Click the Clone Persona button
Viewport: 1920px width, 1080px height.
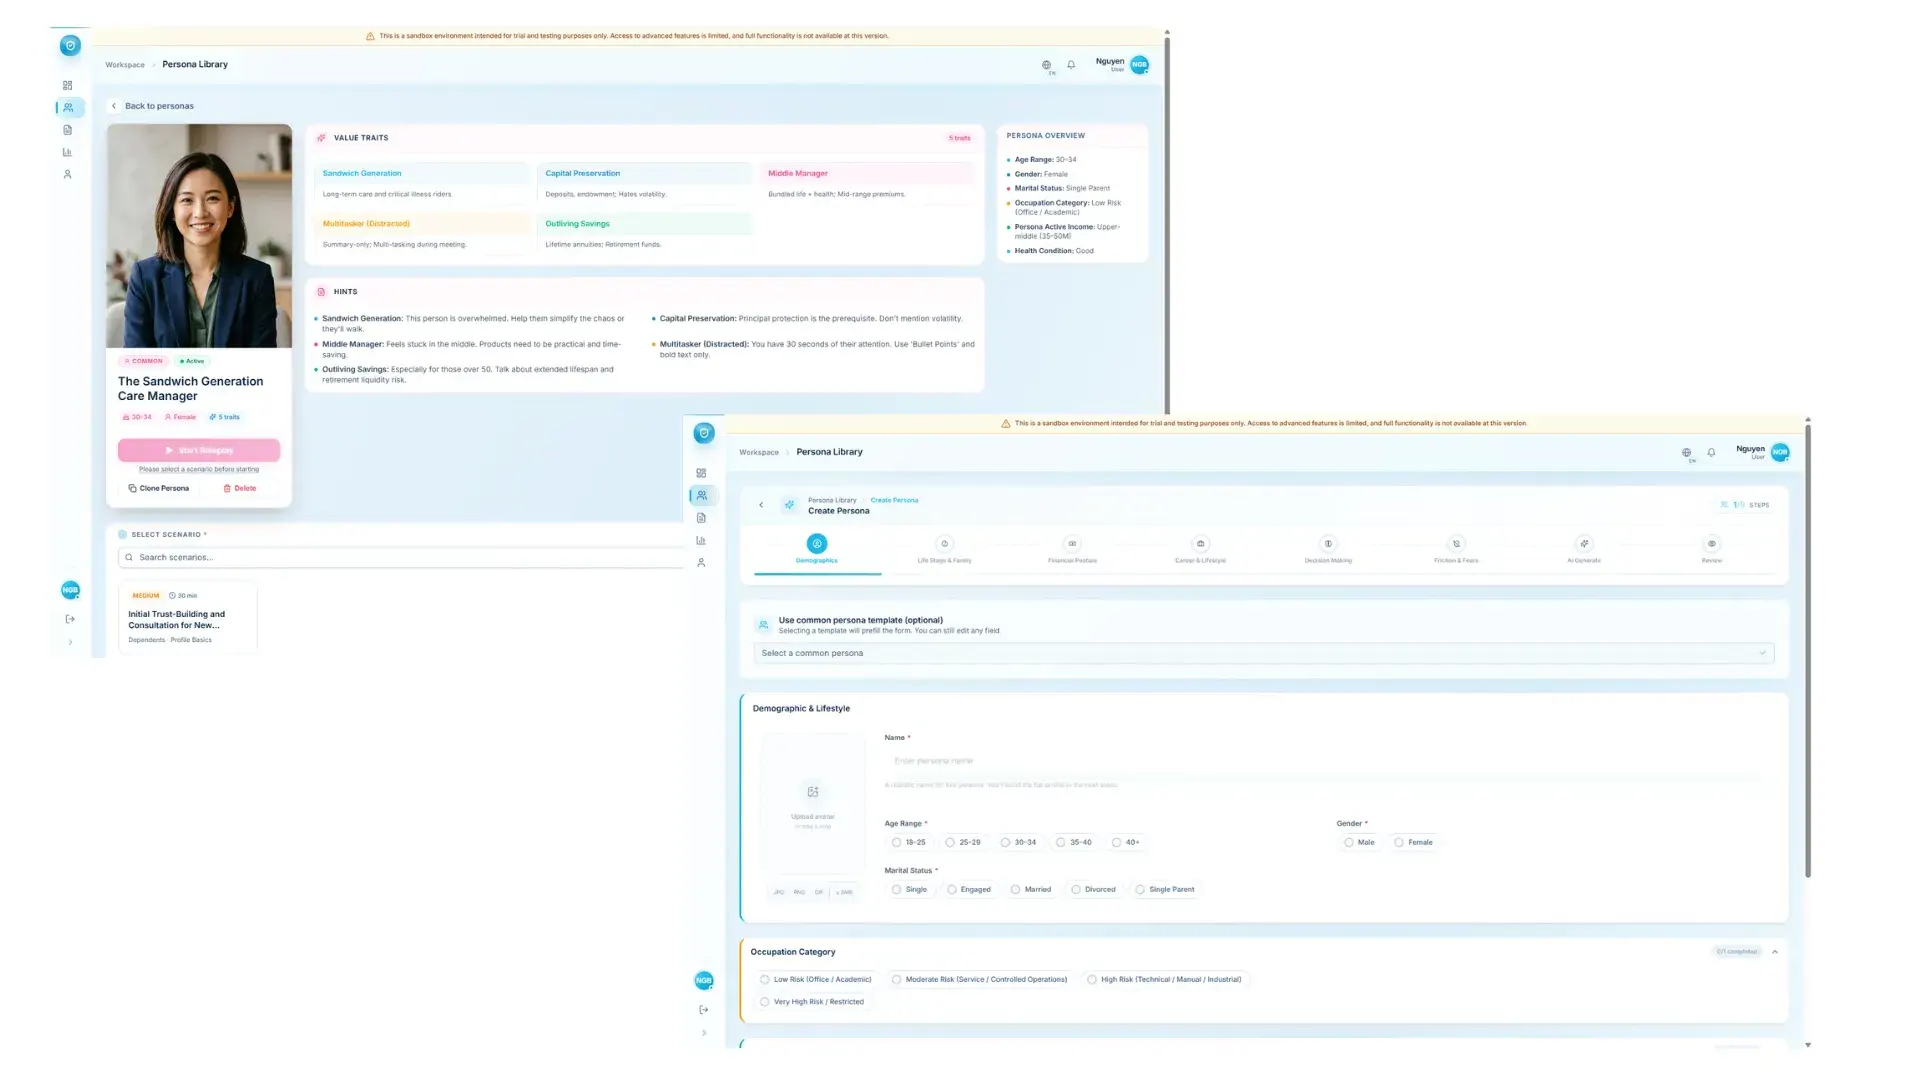[x=159, y=489]
